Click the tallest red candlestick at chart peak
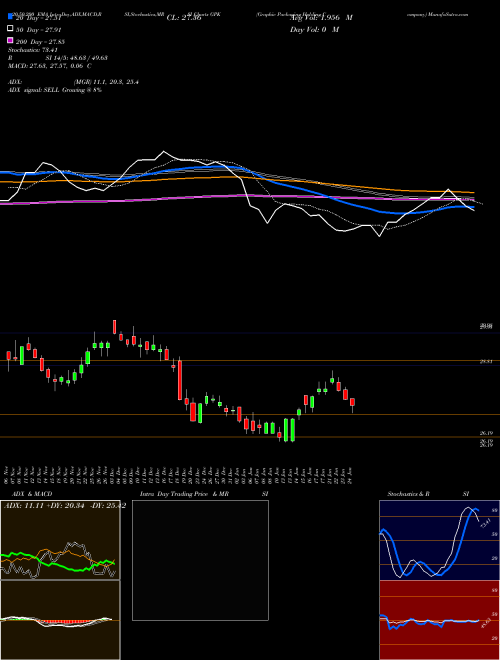 click(114, 327)
